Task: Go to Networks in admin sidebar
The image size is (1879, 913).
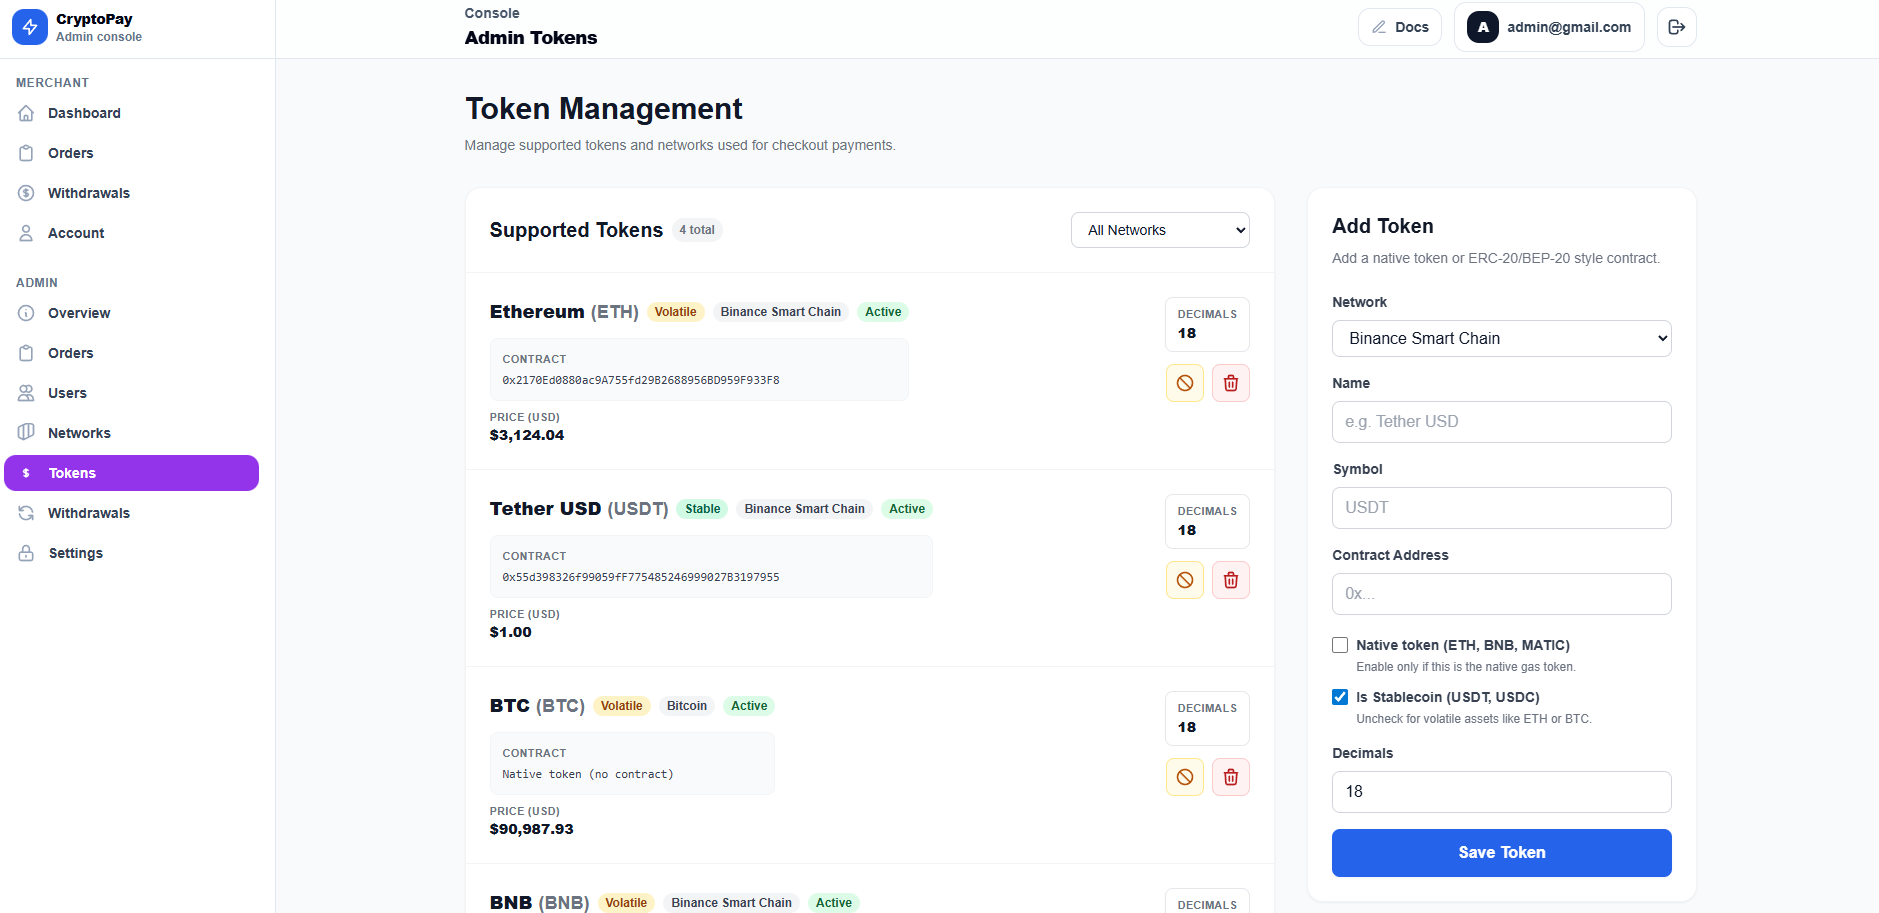Action: pos(79,433)
